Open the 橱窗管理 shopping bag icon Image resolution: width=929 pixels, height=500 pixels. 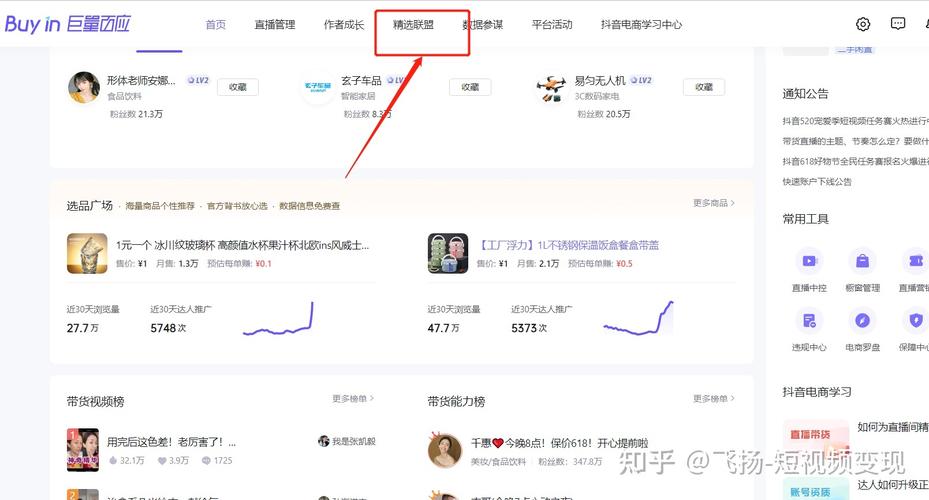pyautogui.click(x=862, y=261)
